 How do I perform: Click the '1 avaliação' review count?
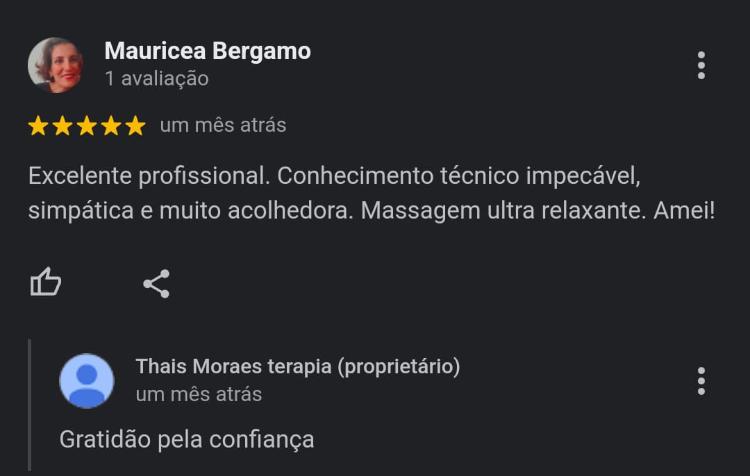pos(157,78)
